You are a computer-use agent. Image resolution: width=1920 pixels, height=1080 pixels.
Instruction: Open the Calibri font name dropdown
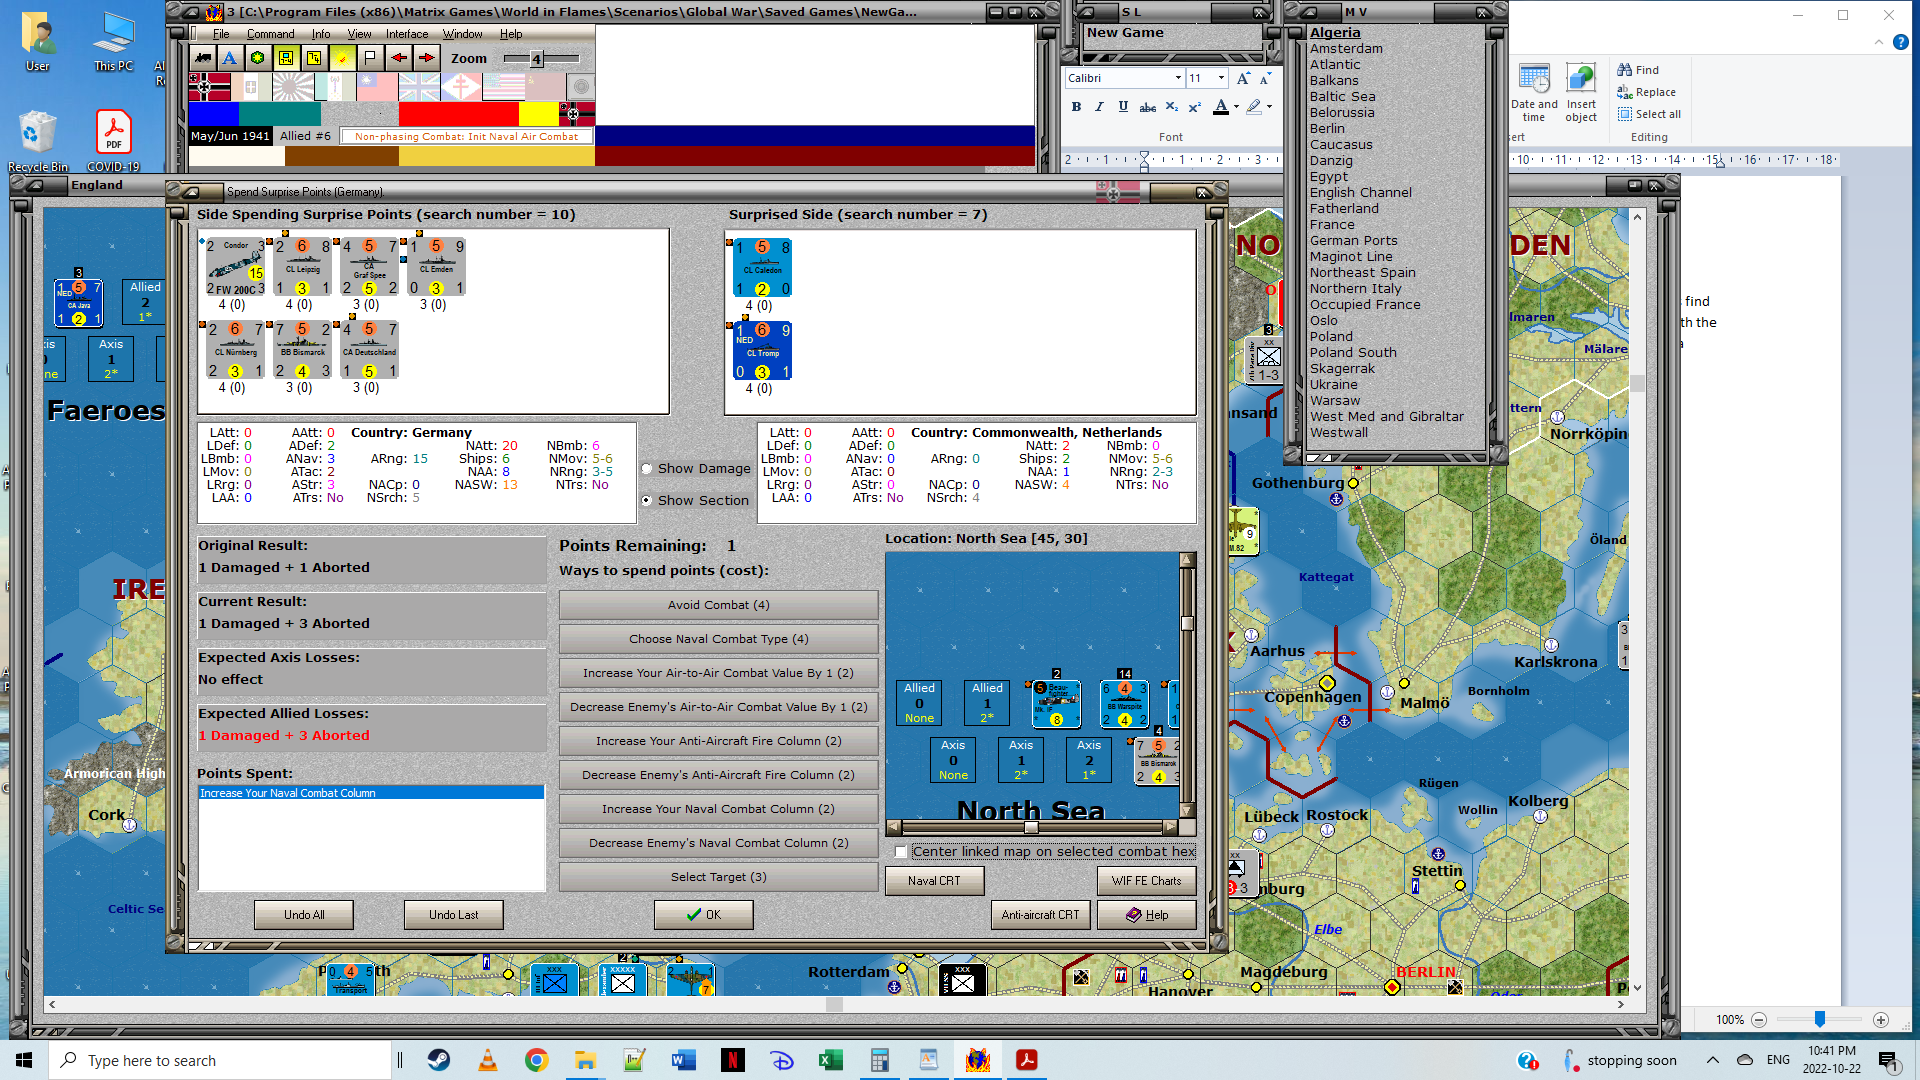[x=1178, y=78]
